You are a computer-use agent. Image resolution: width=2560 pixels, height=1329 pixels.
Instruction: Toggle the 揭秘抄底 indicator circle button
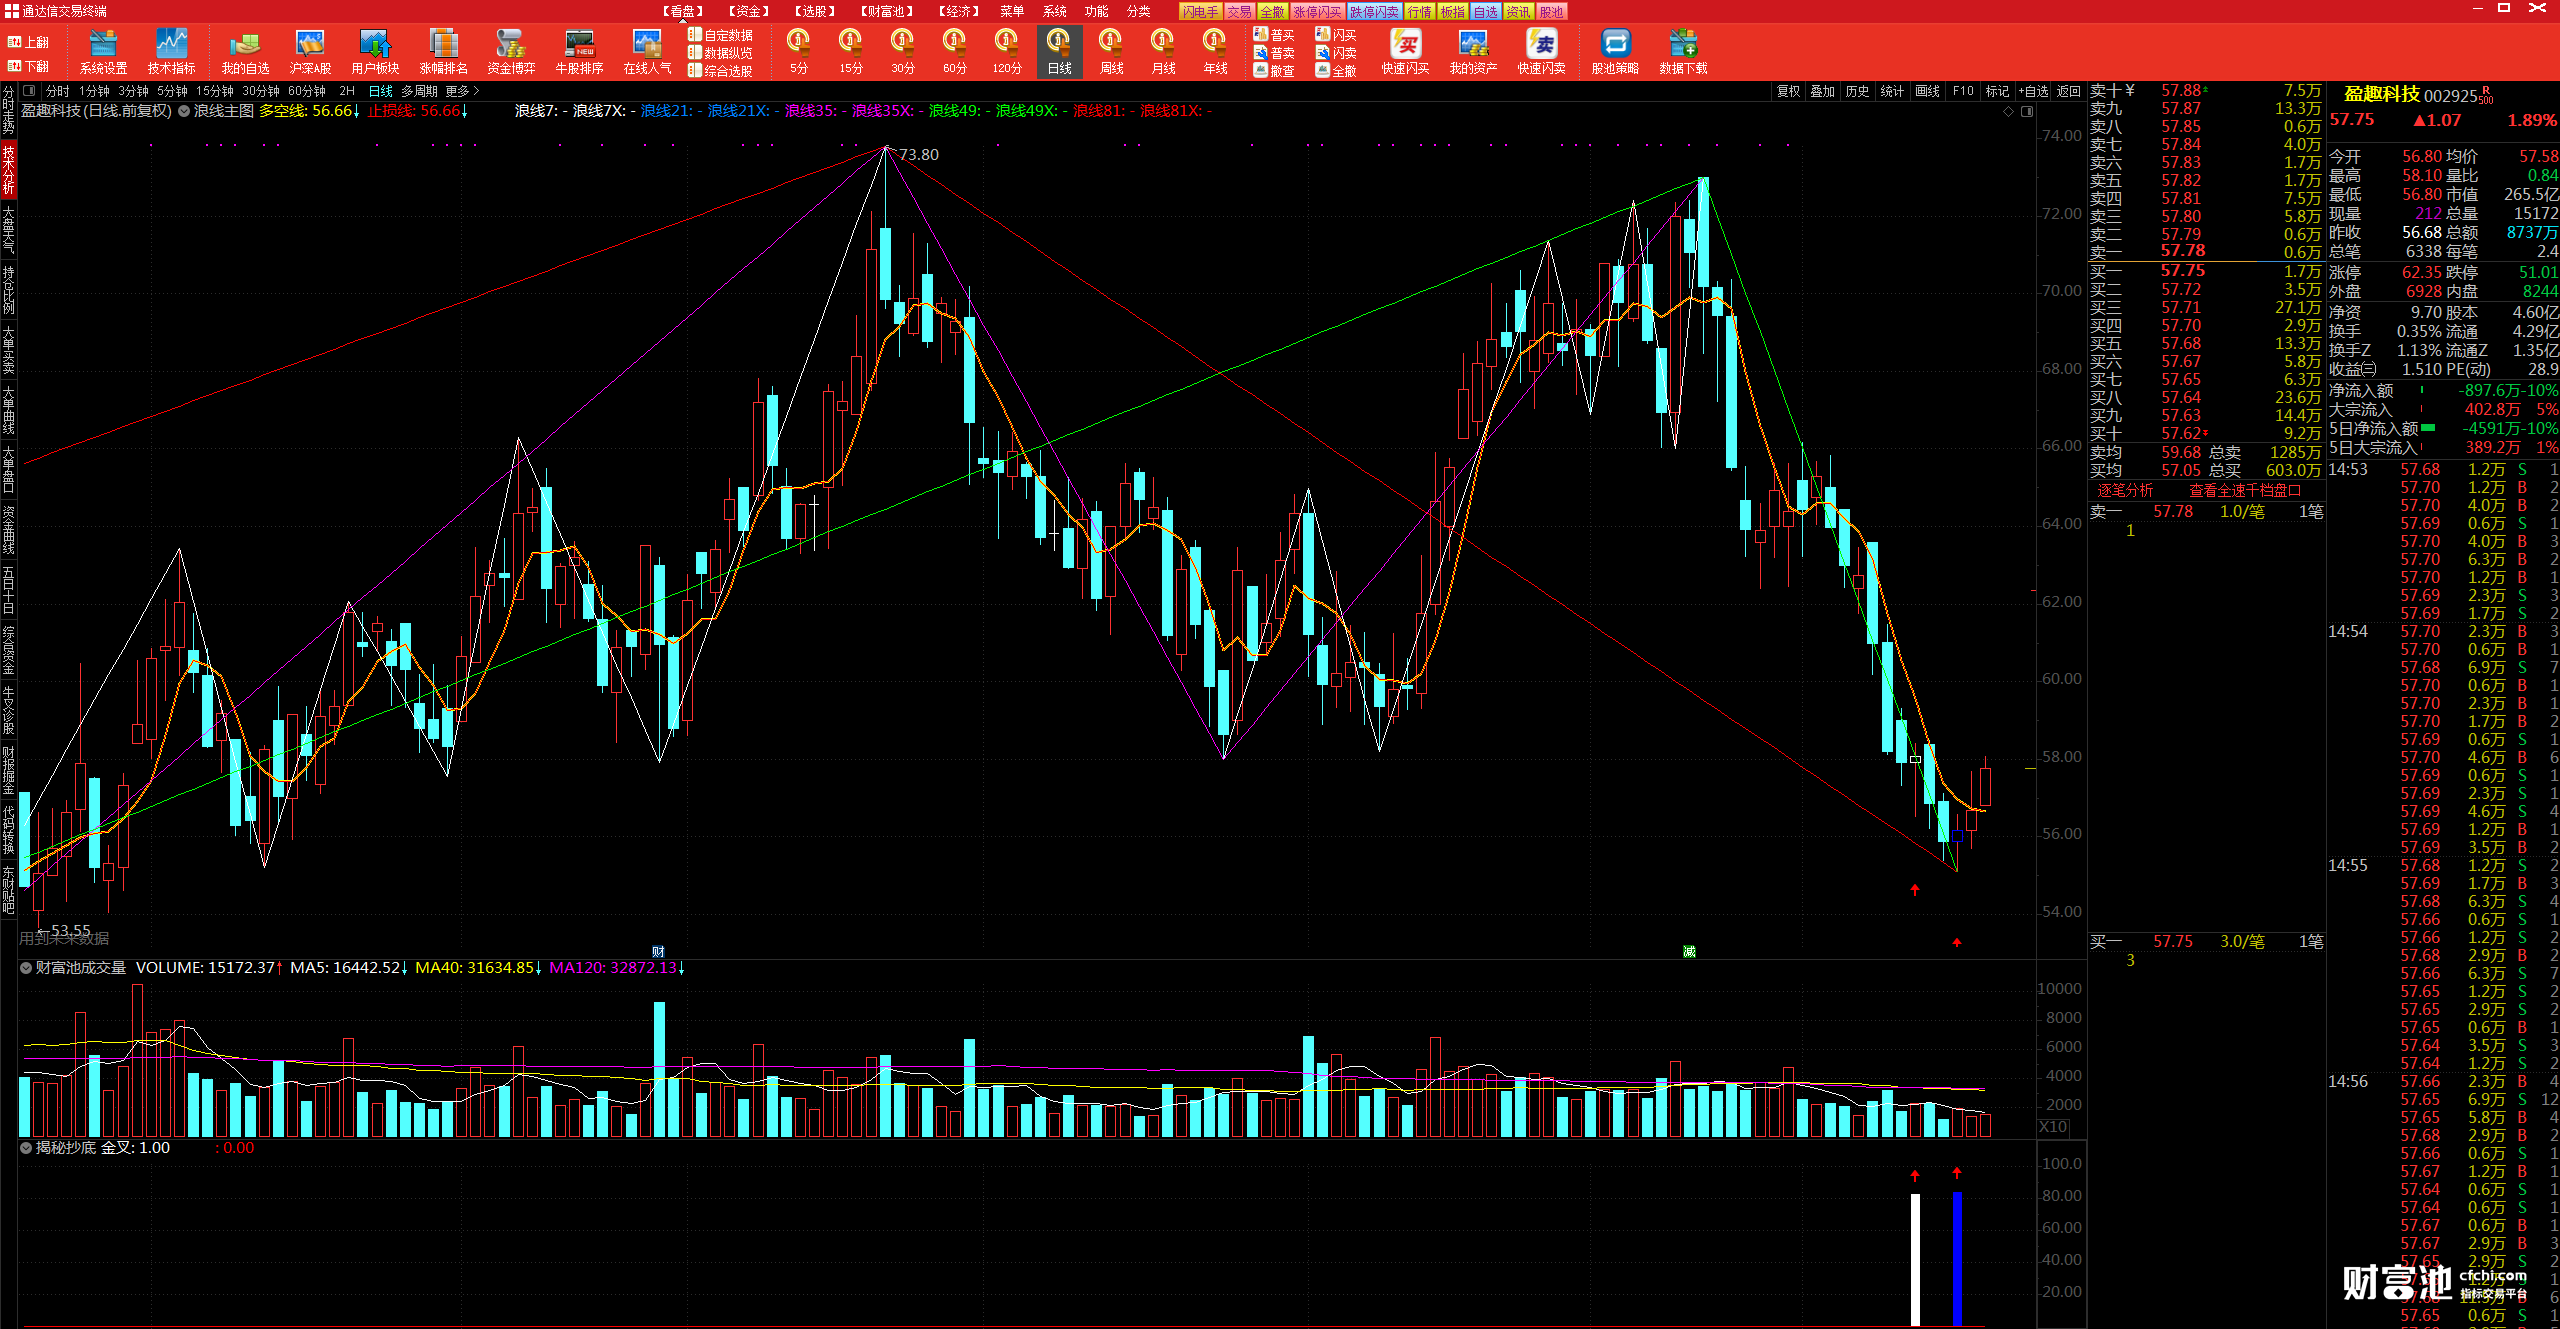click(x=26, y=1148)
